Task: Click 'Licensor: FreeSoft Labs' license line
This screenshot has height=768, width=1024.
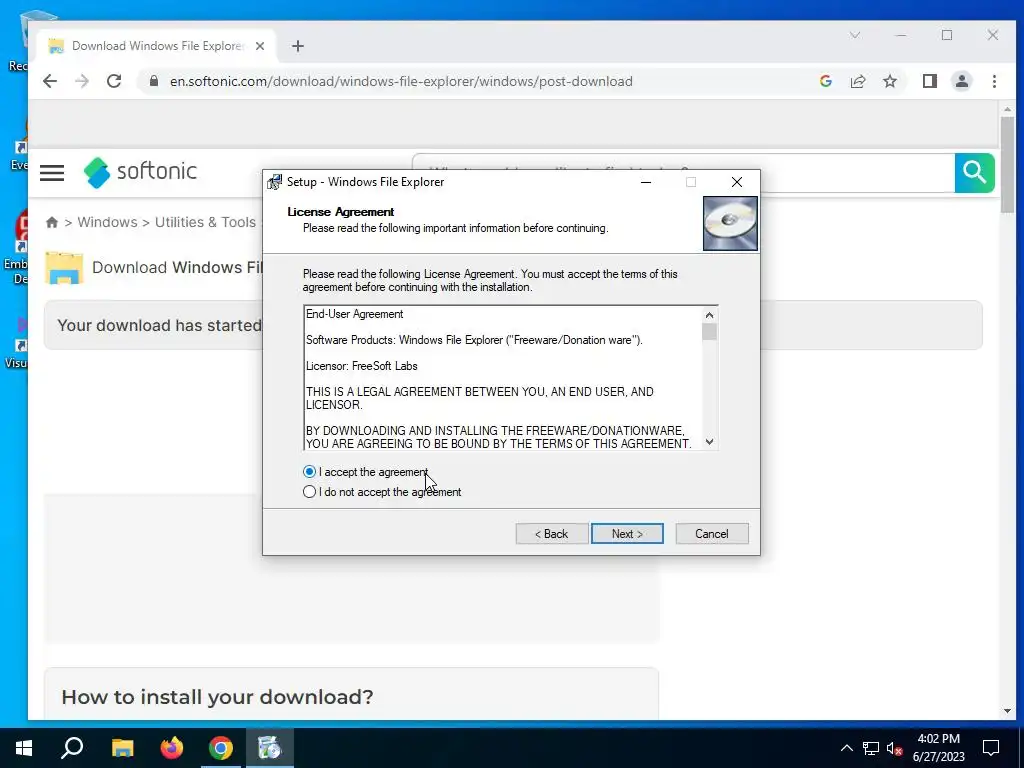Action: click(x=361, y=366)
